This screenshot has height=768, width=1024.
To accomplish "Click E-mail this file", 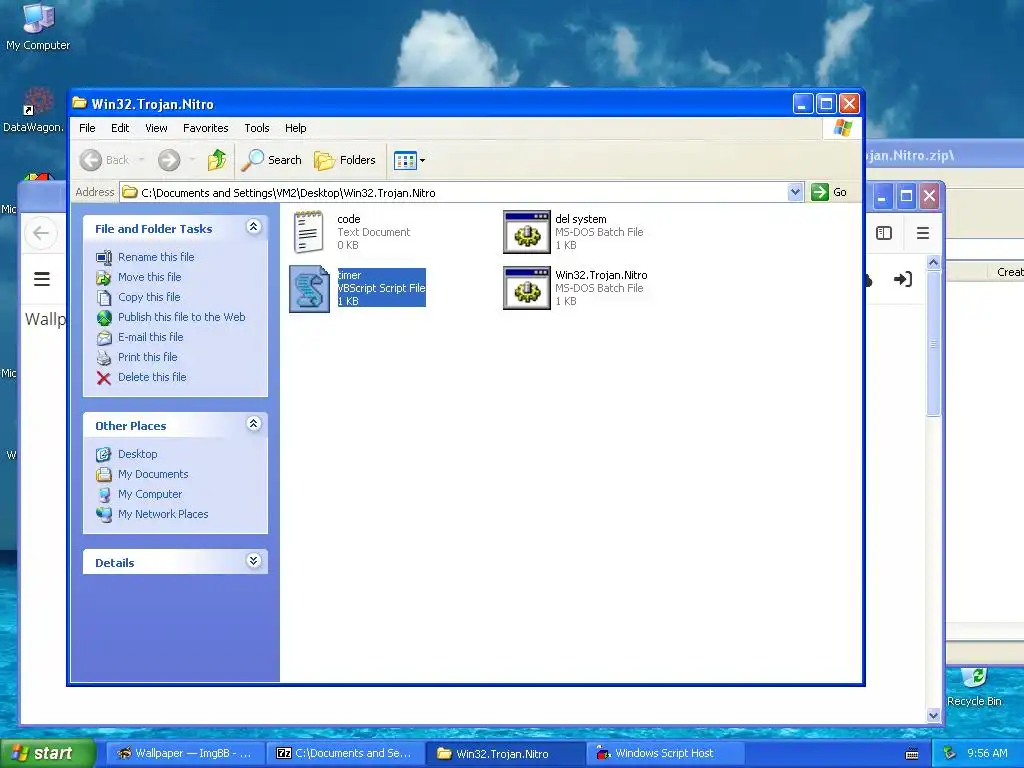I will 150,337.
